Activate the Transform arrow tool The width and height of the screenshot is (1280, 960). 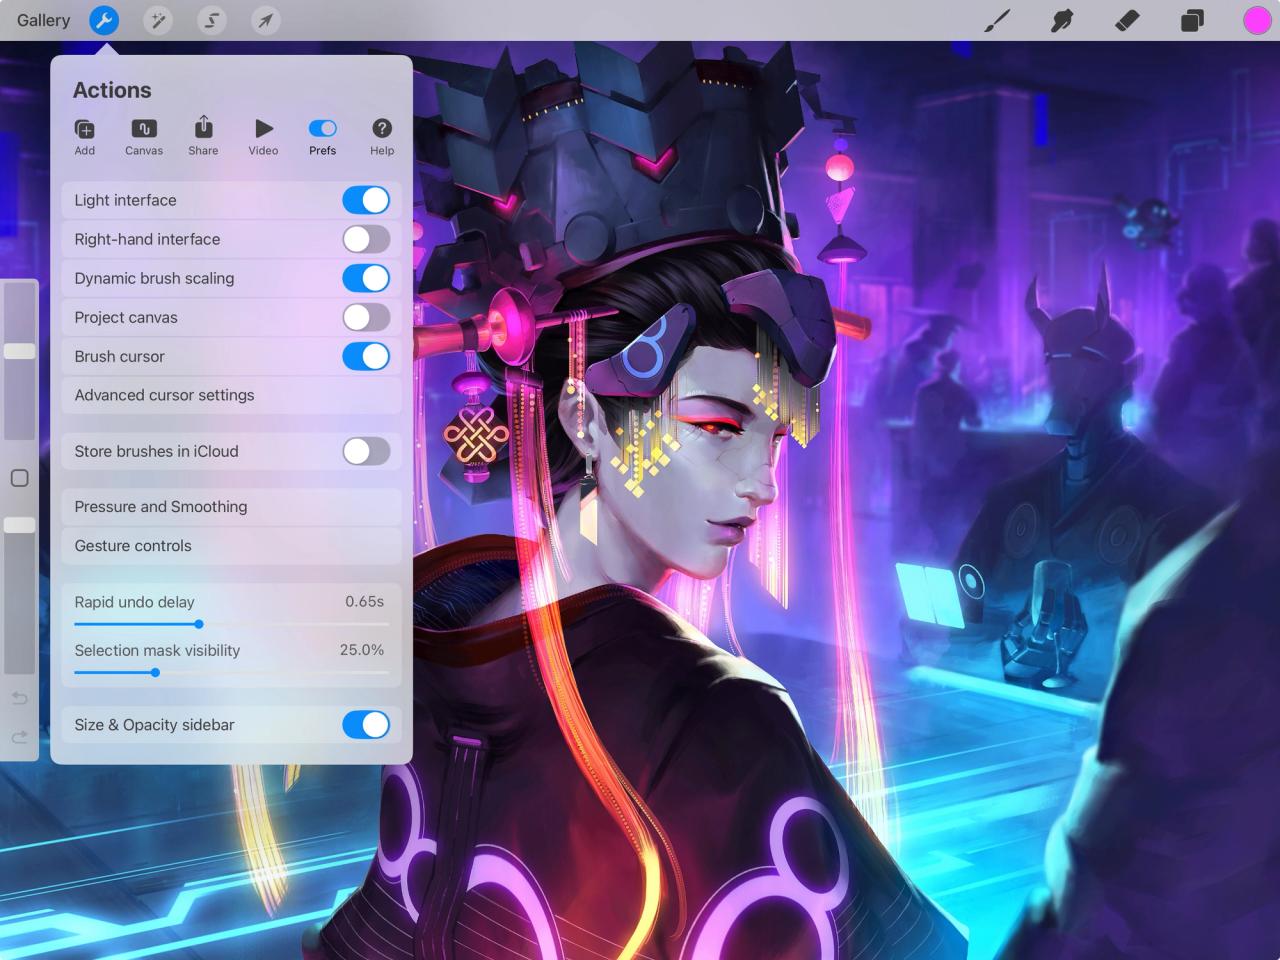pos(266,20)
